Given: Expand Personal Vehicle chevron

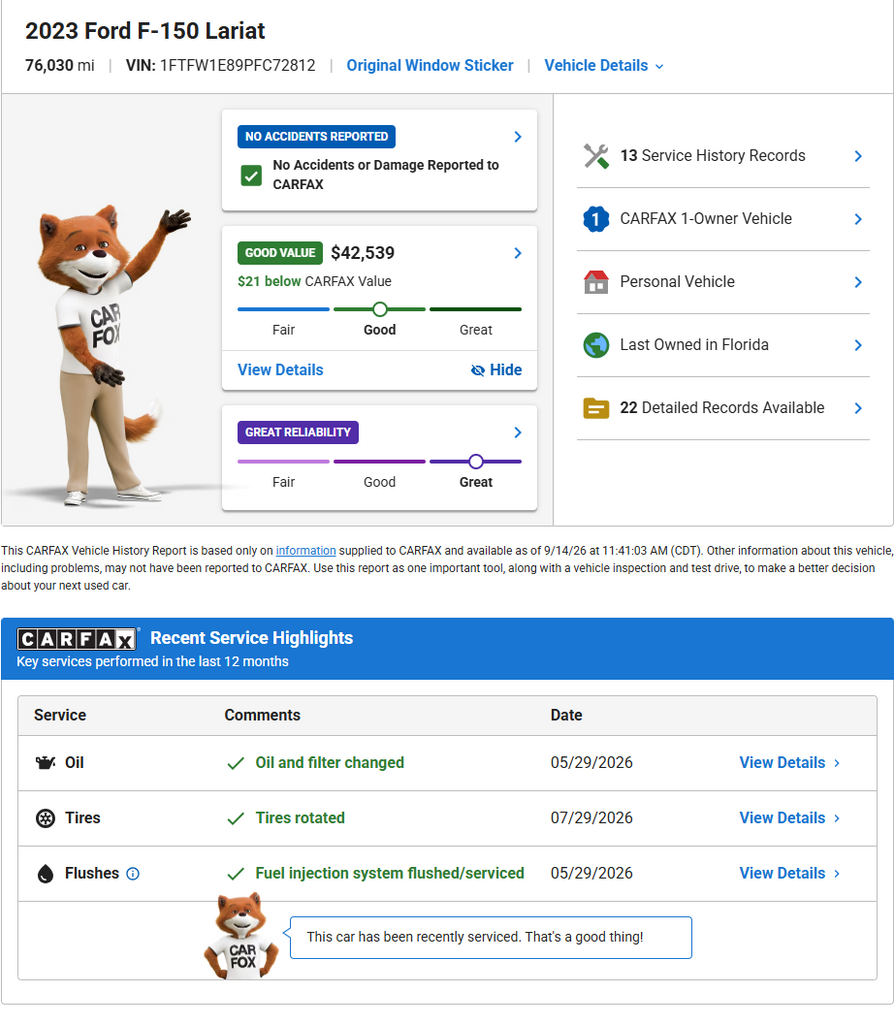Looking at the screenshot, I should tap(858, 282).
